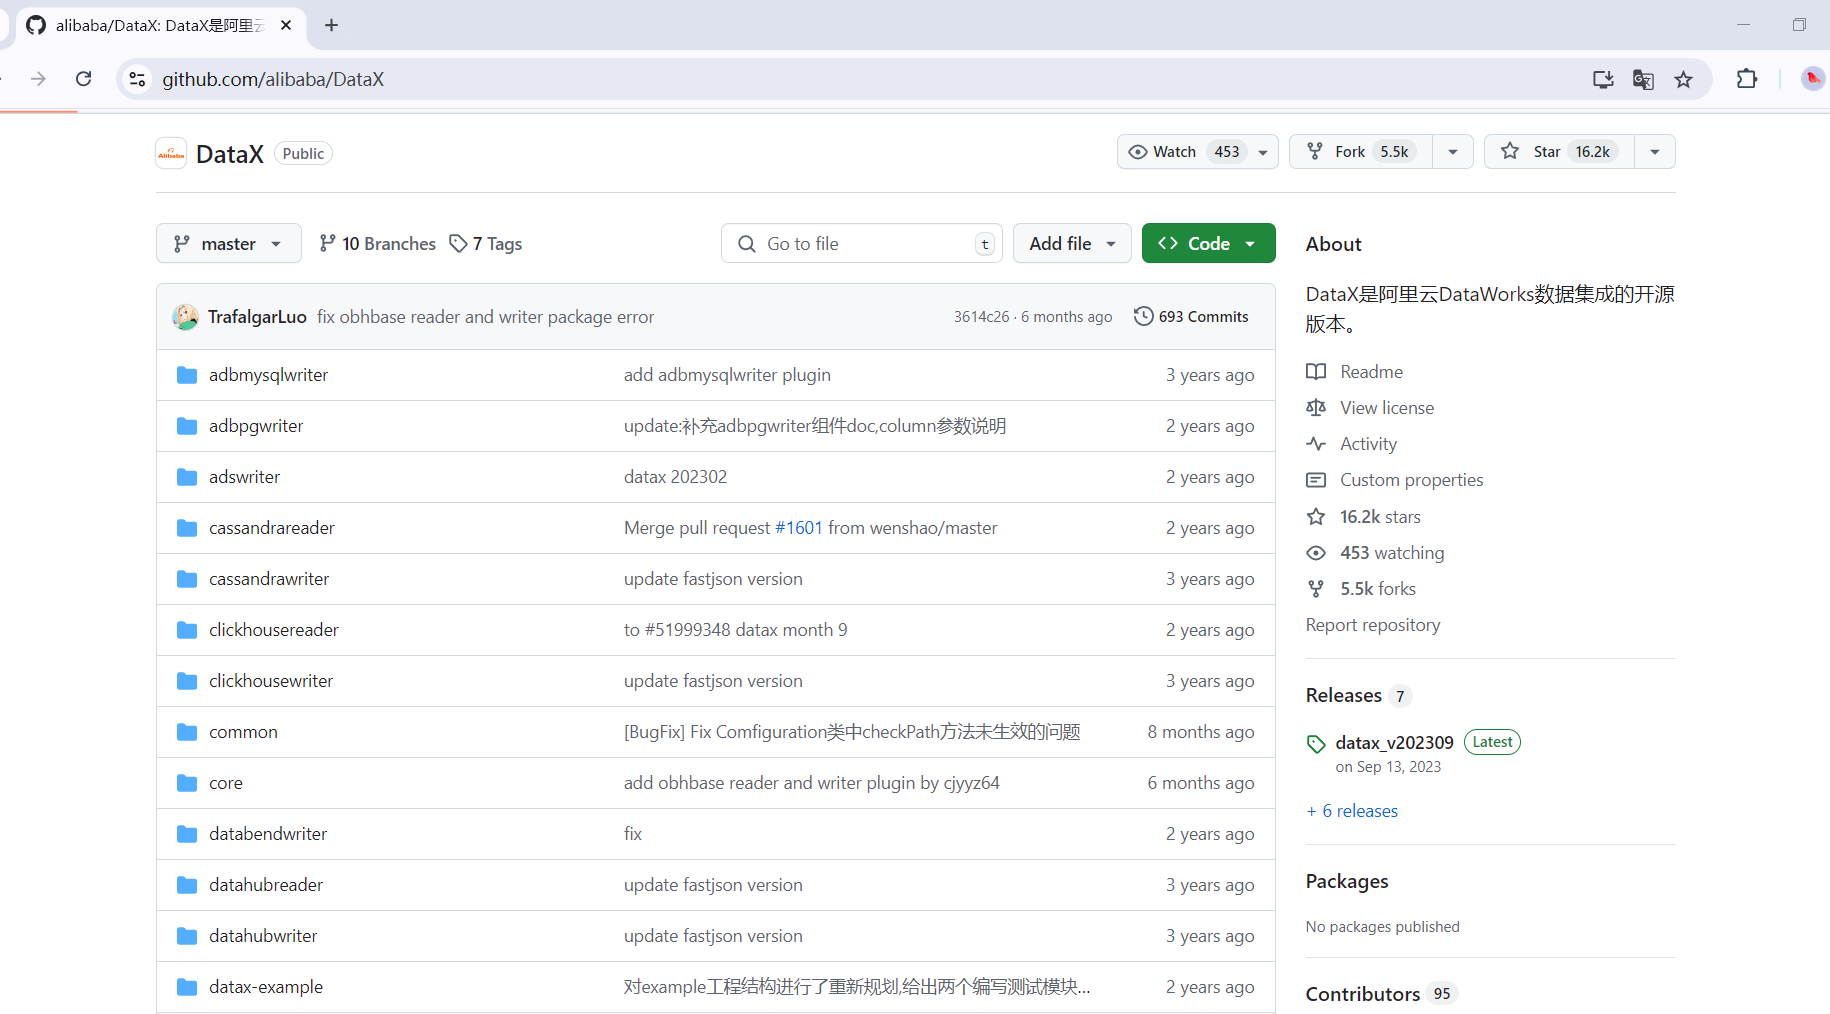This screenshot has width=1830, height=1014.
Task: View the 7 Tags link
Action: pyautogui.click(x=486, y=244)
